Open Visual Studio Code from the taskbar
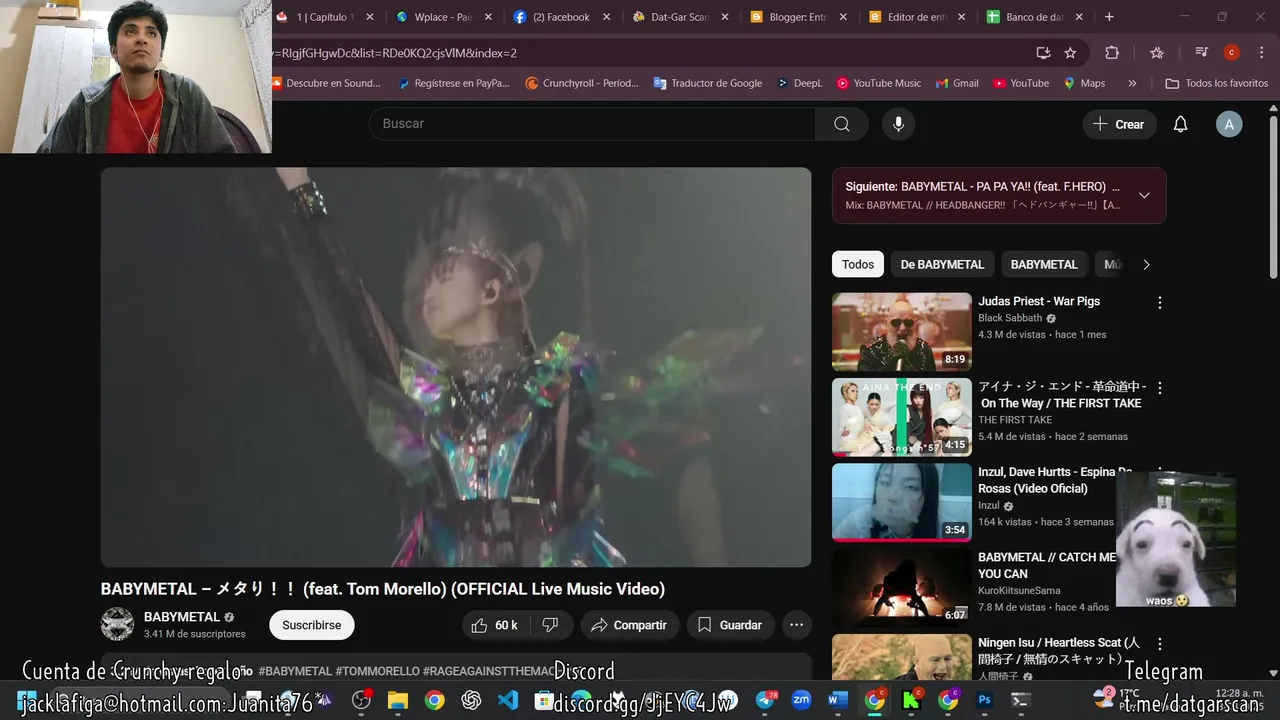The width and height of the screenshot is (1280, 720). (508, 701)
